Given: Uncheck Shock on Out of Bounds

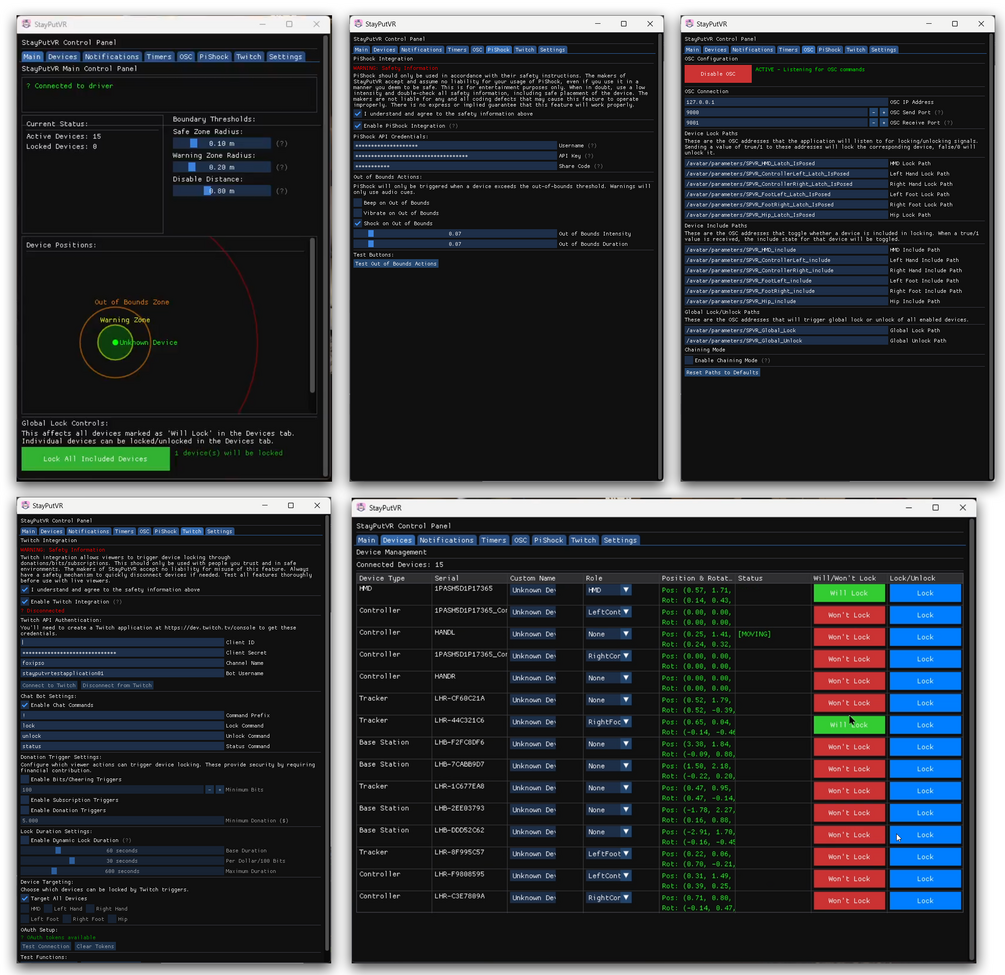Looking at the screenshot, I should (x=358, y=223).
